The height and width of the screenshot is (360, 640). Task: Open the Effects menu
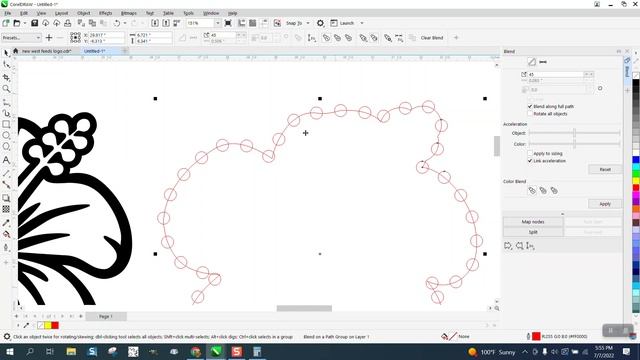coord(106,13)
